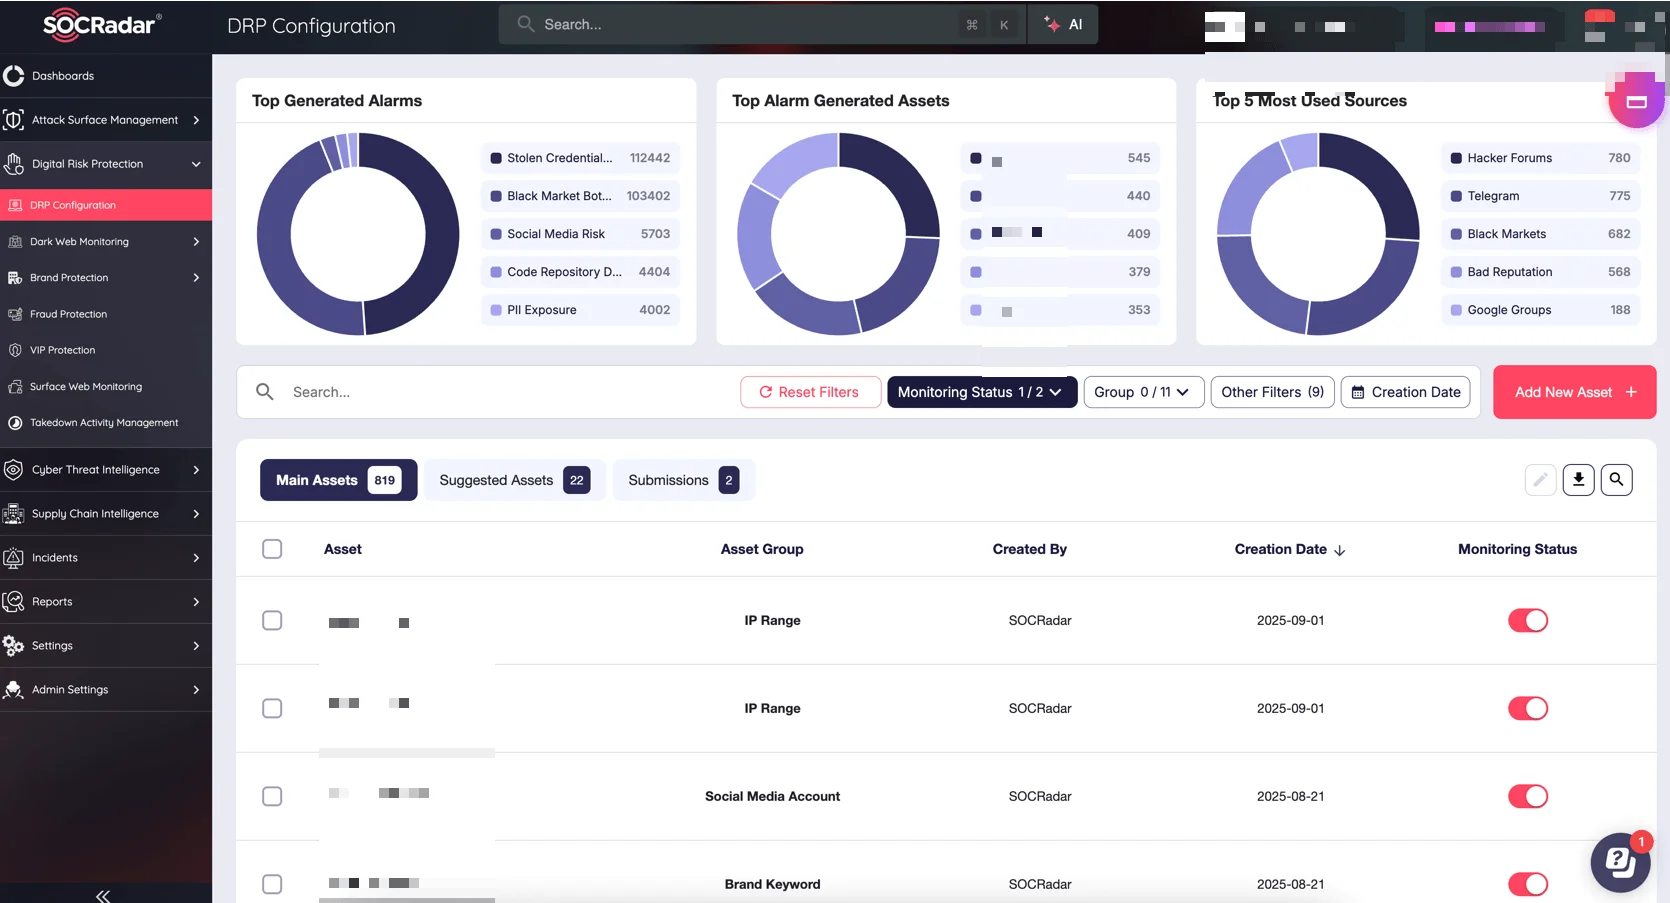The height and width of the screenshot is (903, 1670).
Task: Expand Dark Web Monitoring submenu chevron
Action: point(196,242)
